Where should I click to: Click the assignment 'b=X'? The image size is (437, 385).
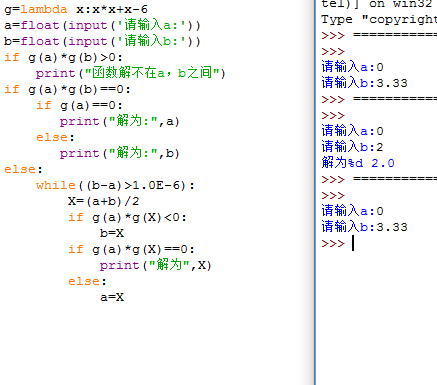112,233
